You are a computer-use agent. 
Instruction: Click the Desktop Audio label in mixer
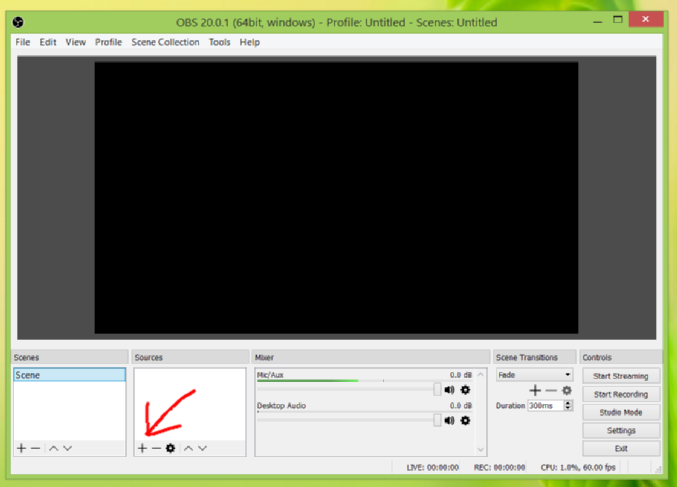click(282, 405)
